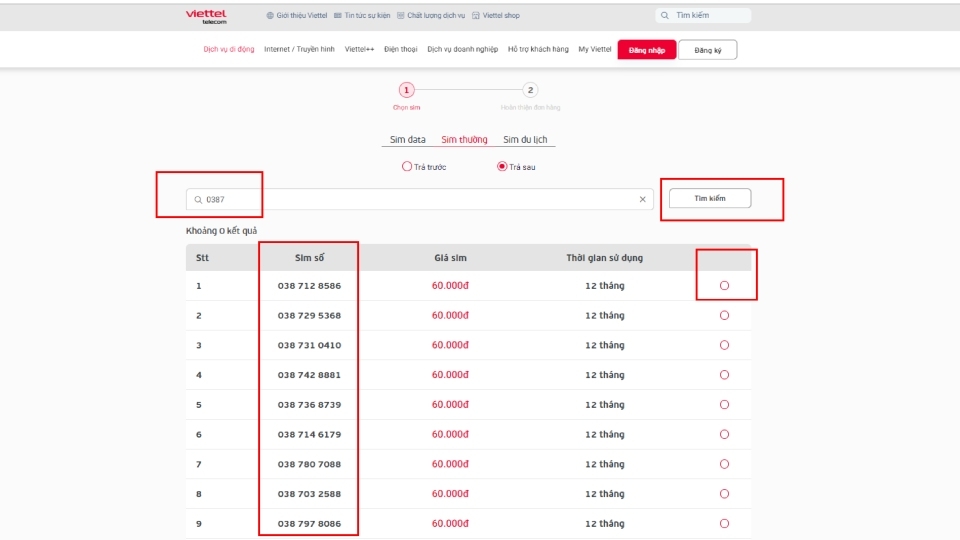Click magnifier icon in top search box
Image resolution: width=960 pixels, height=540 pixels.
click(x=664, y=15)
